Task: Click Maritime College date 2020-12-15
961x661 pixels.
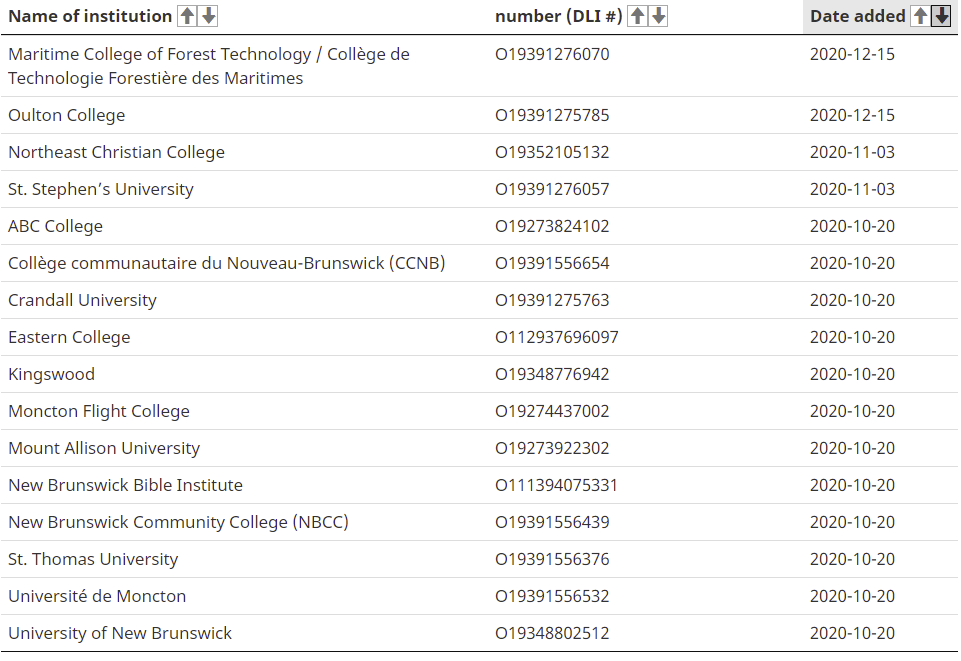Action: point(853,54)
